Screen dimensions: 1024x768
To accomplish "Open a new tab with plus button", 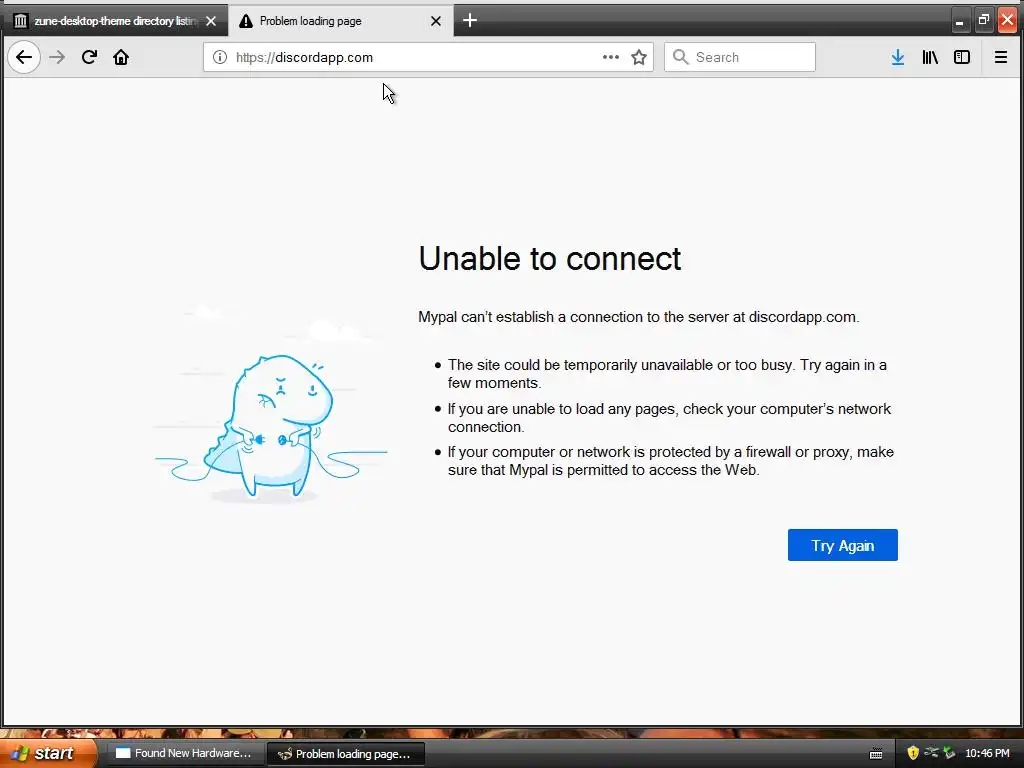I will pyautogui.click(x=470, y=21).
